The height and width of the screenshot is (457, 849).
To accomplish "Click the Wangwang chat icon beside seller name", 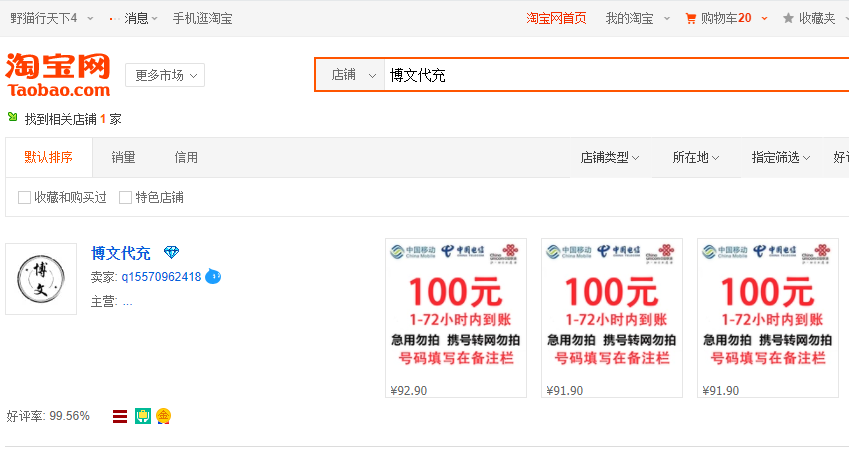I will click(x=213, y=277).
